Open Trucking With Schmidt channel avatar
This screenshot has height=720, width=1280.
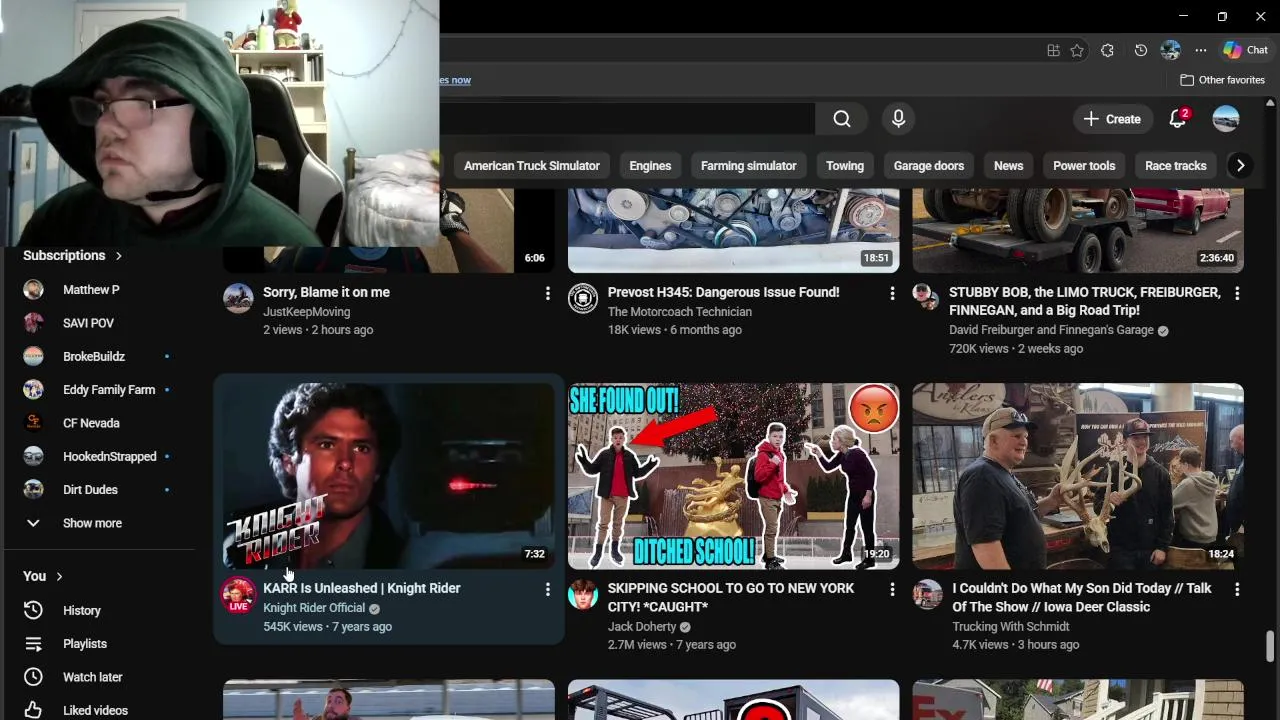pyautogui.click(x=928, y=594)
